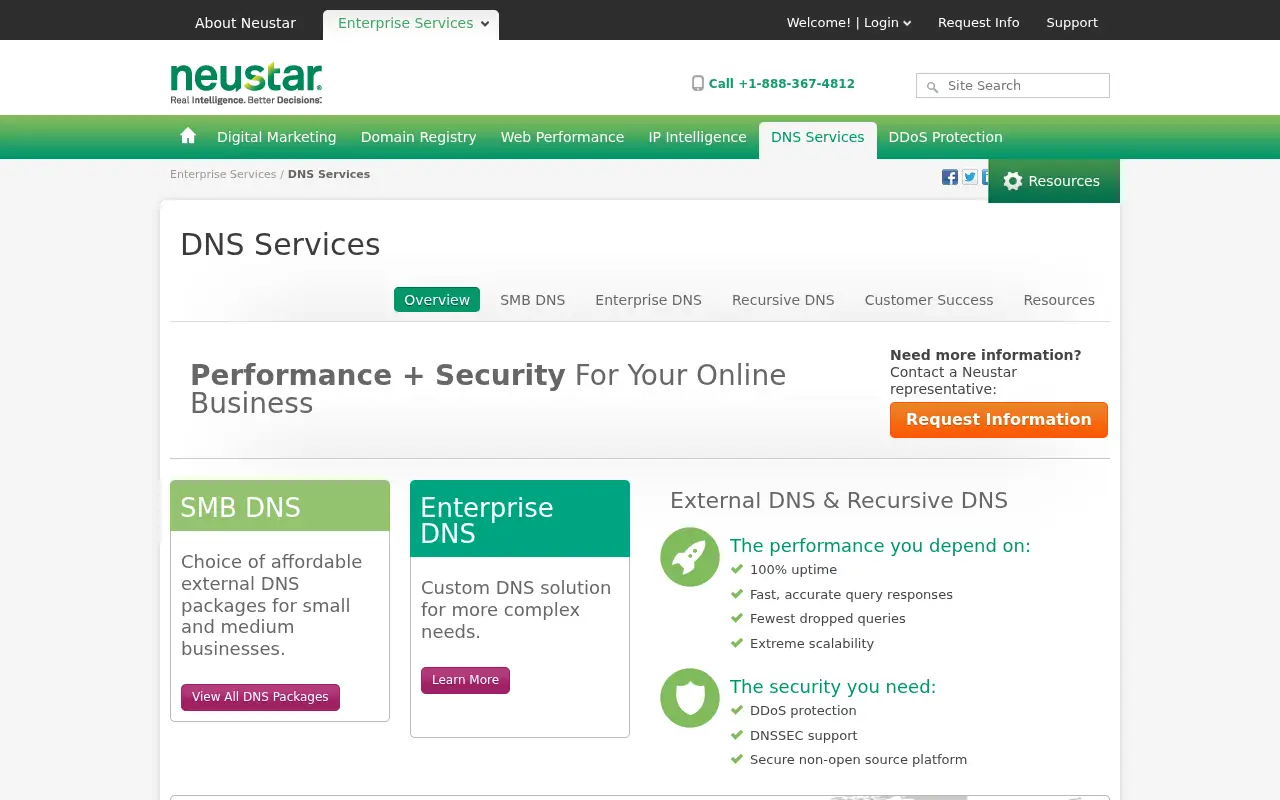Open Web Performance in the green nav bar
The width and height of the screenshot is (1280, 800).
tap(562, 137)
